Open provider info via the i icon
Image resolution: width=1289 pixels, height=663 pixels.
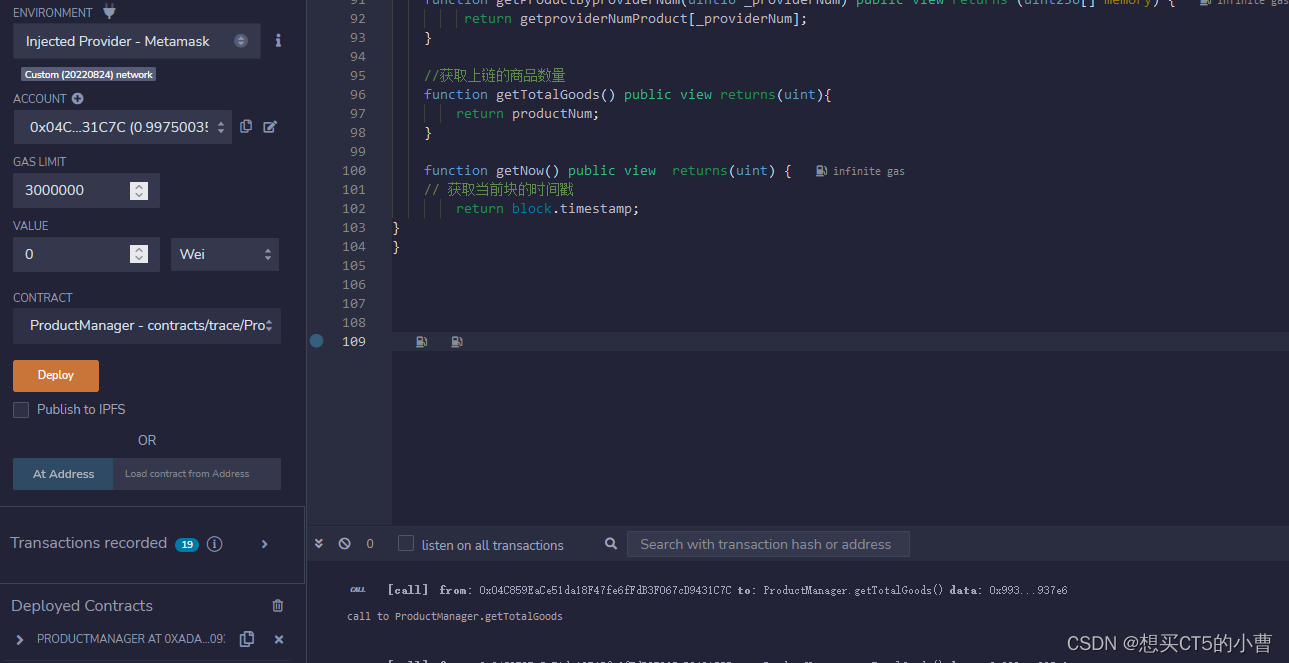coord(278,40)
